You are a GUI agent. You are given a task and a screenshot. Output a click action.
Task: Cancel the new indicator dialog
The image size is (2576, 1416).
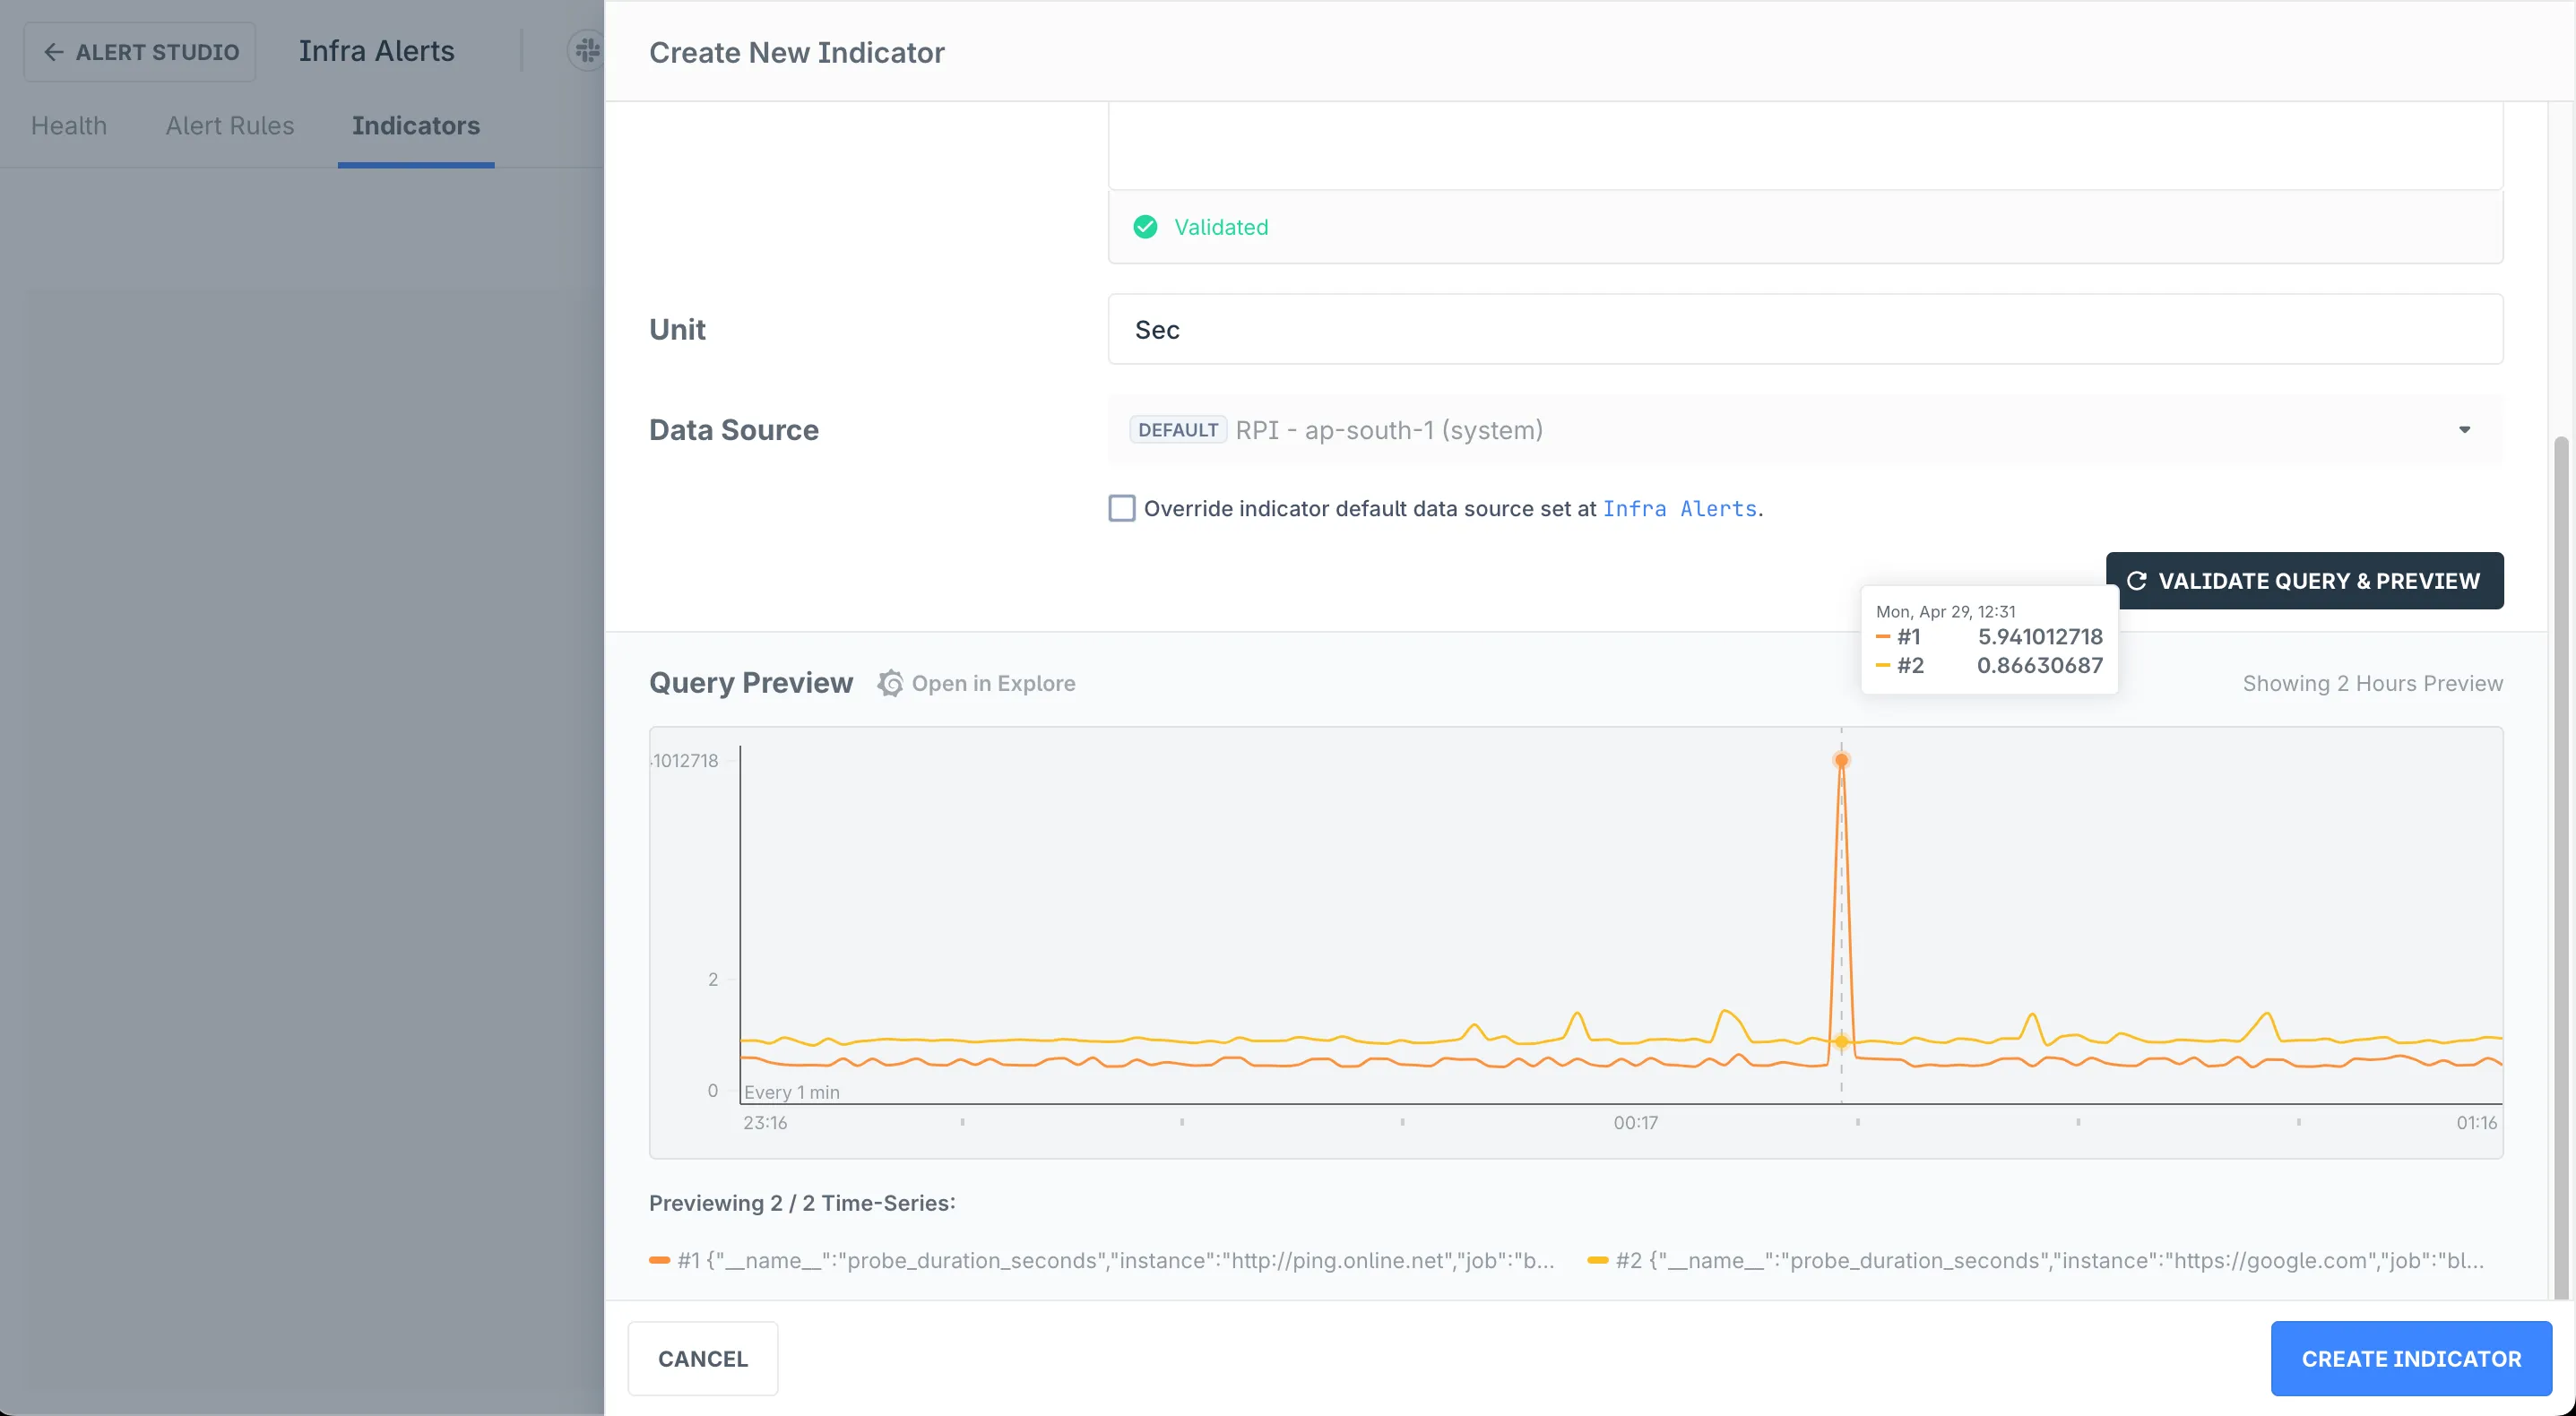[702, 1358]
